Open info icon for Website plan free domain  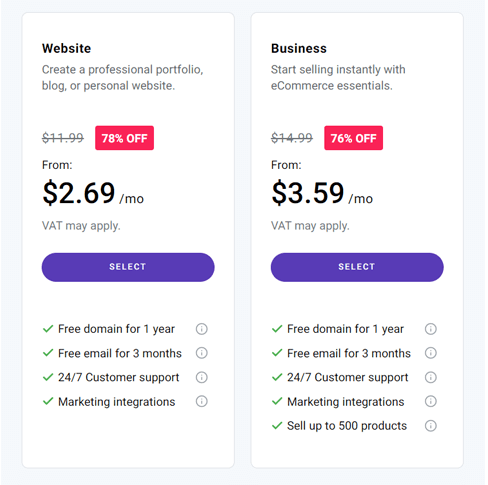201,329
